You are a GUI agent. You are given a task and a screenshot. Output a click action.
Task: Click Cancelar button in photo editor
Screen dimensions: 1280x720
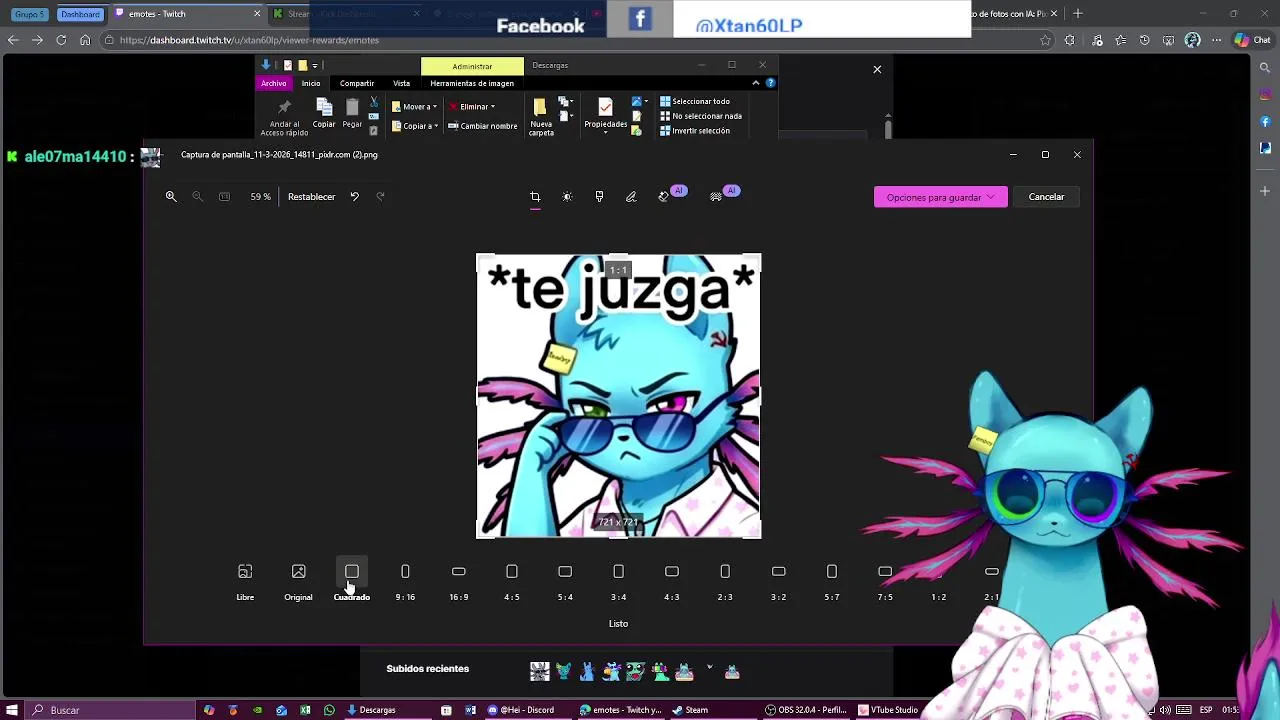(1046, 197)
